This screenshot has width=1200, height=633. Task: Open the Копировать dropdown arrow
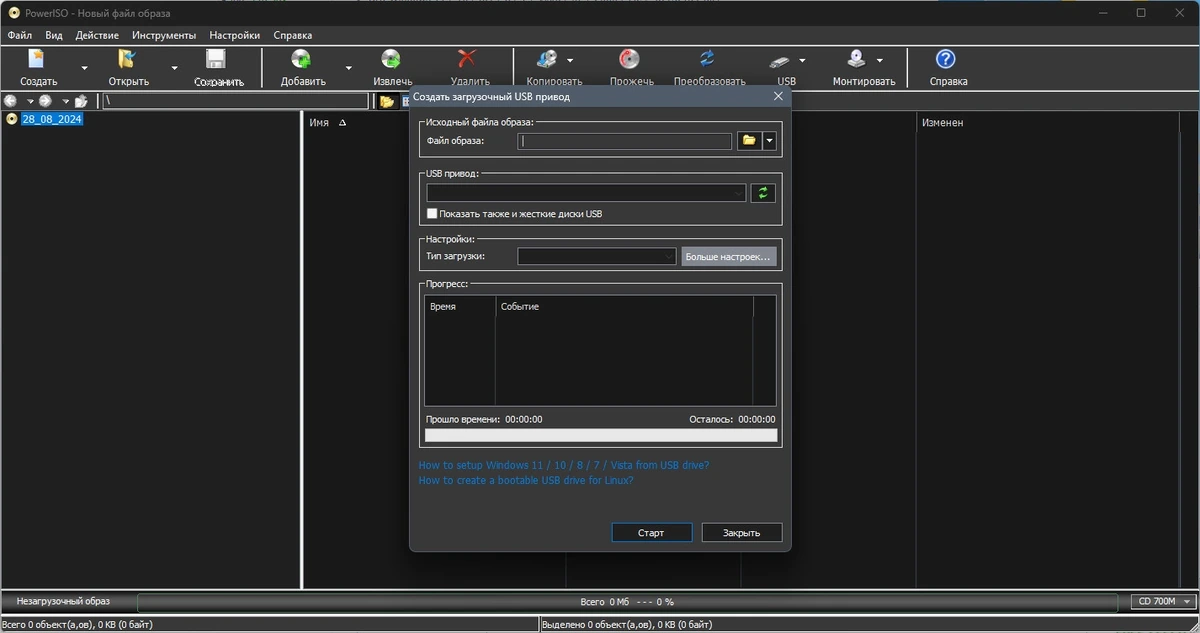[x=570, y=60]
